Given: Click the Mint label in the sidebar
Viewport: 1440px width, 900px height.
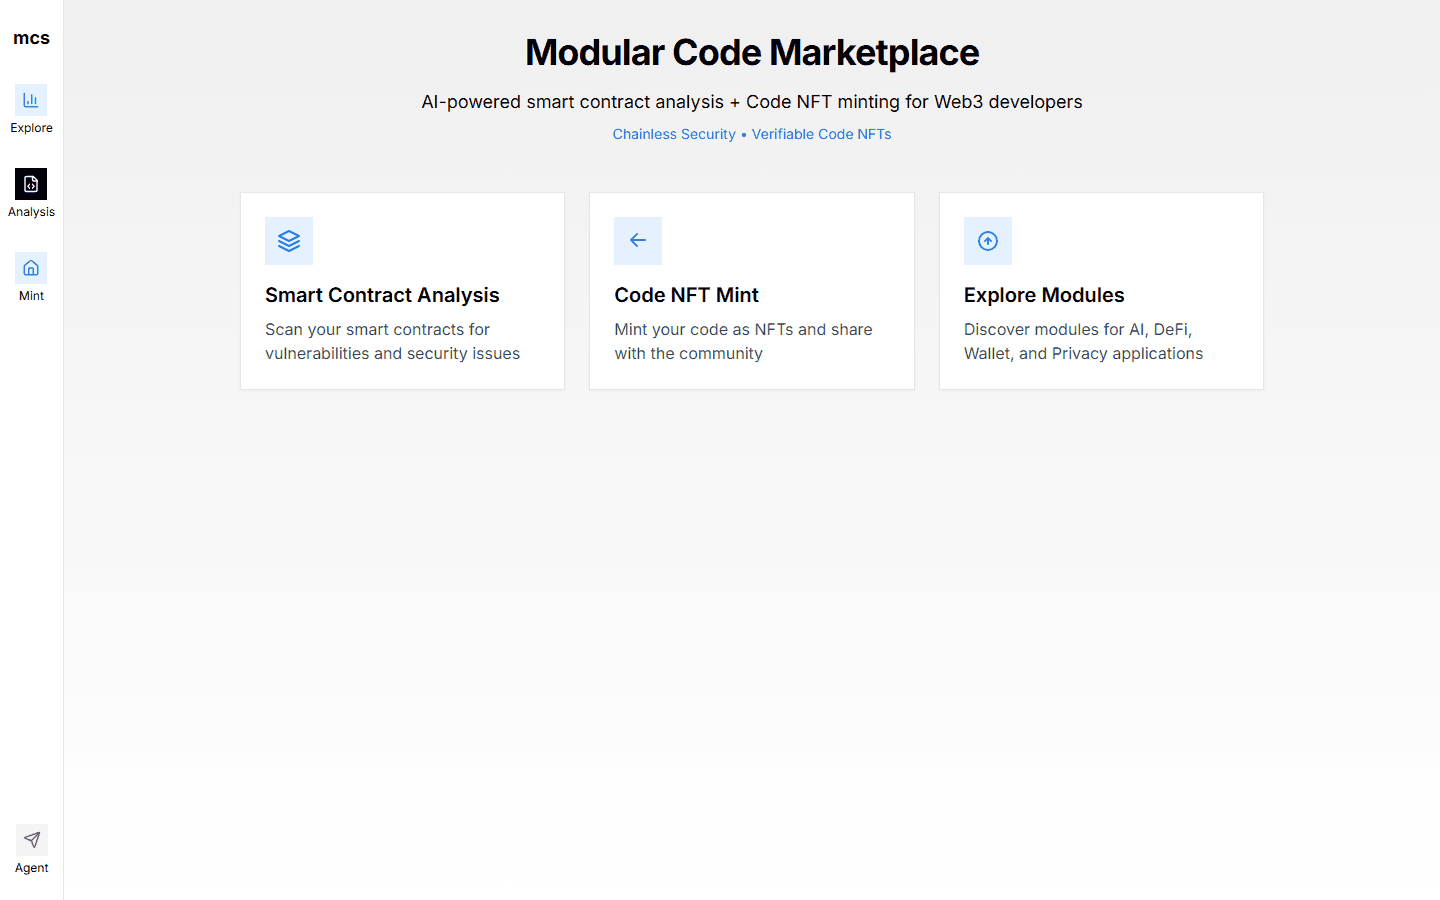Looking at the screenshot, I should click(31, 296).
